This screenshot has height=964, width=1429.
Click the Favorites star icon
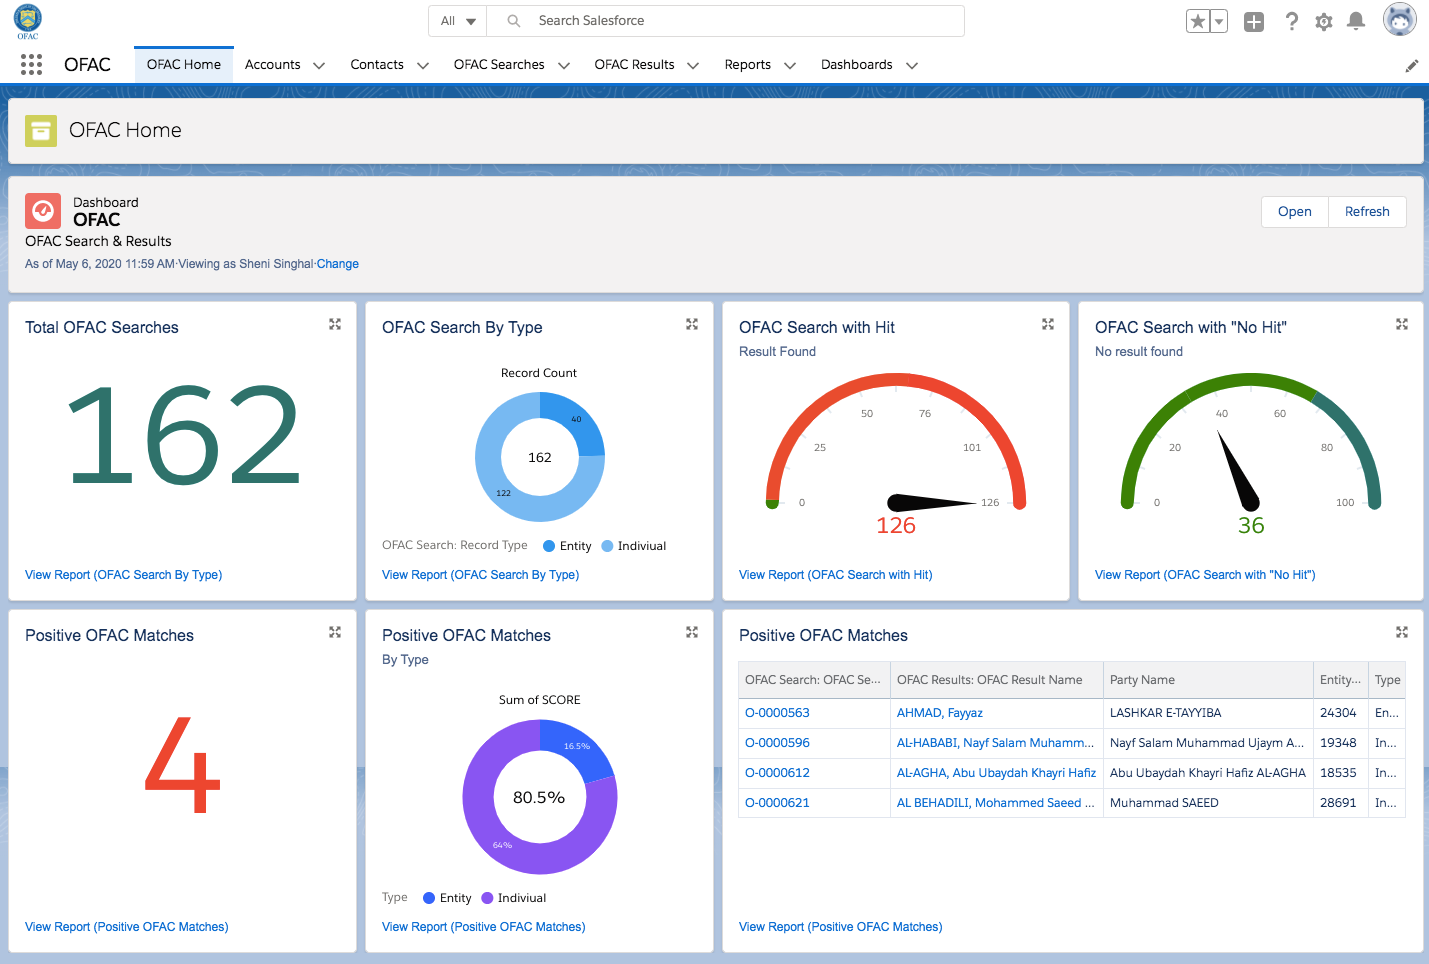click(x=1197, y=21)
